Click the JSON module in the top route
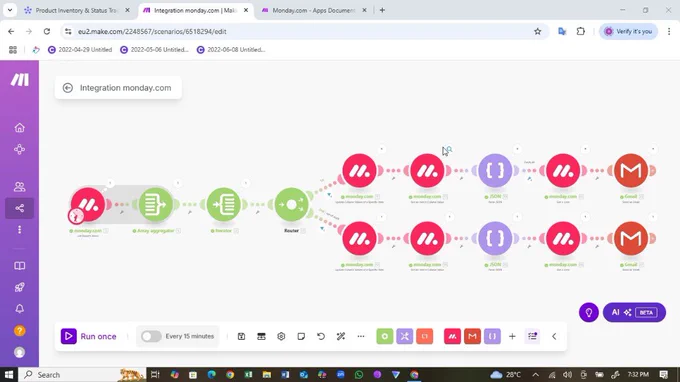The width and height of the screenshot is (680, 382). click(x=495, y=170)
